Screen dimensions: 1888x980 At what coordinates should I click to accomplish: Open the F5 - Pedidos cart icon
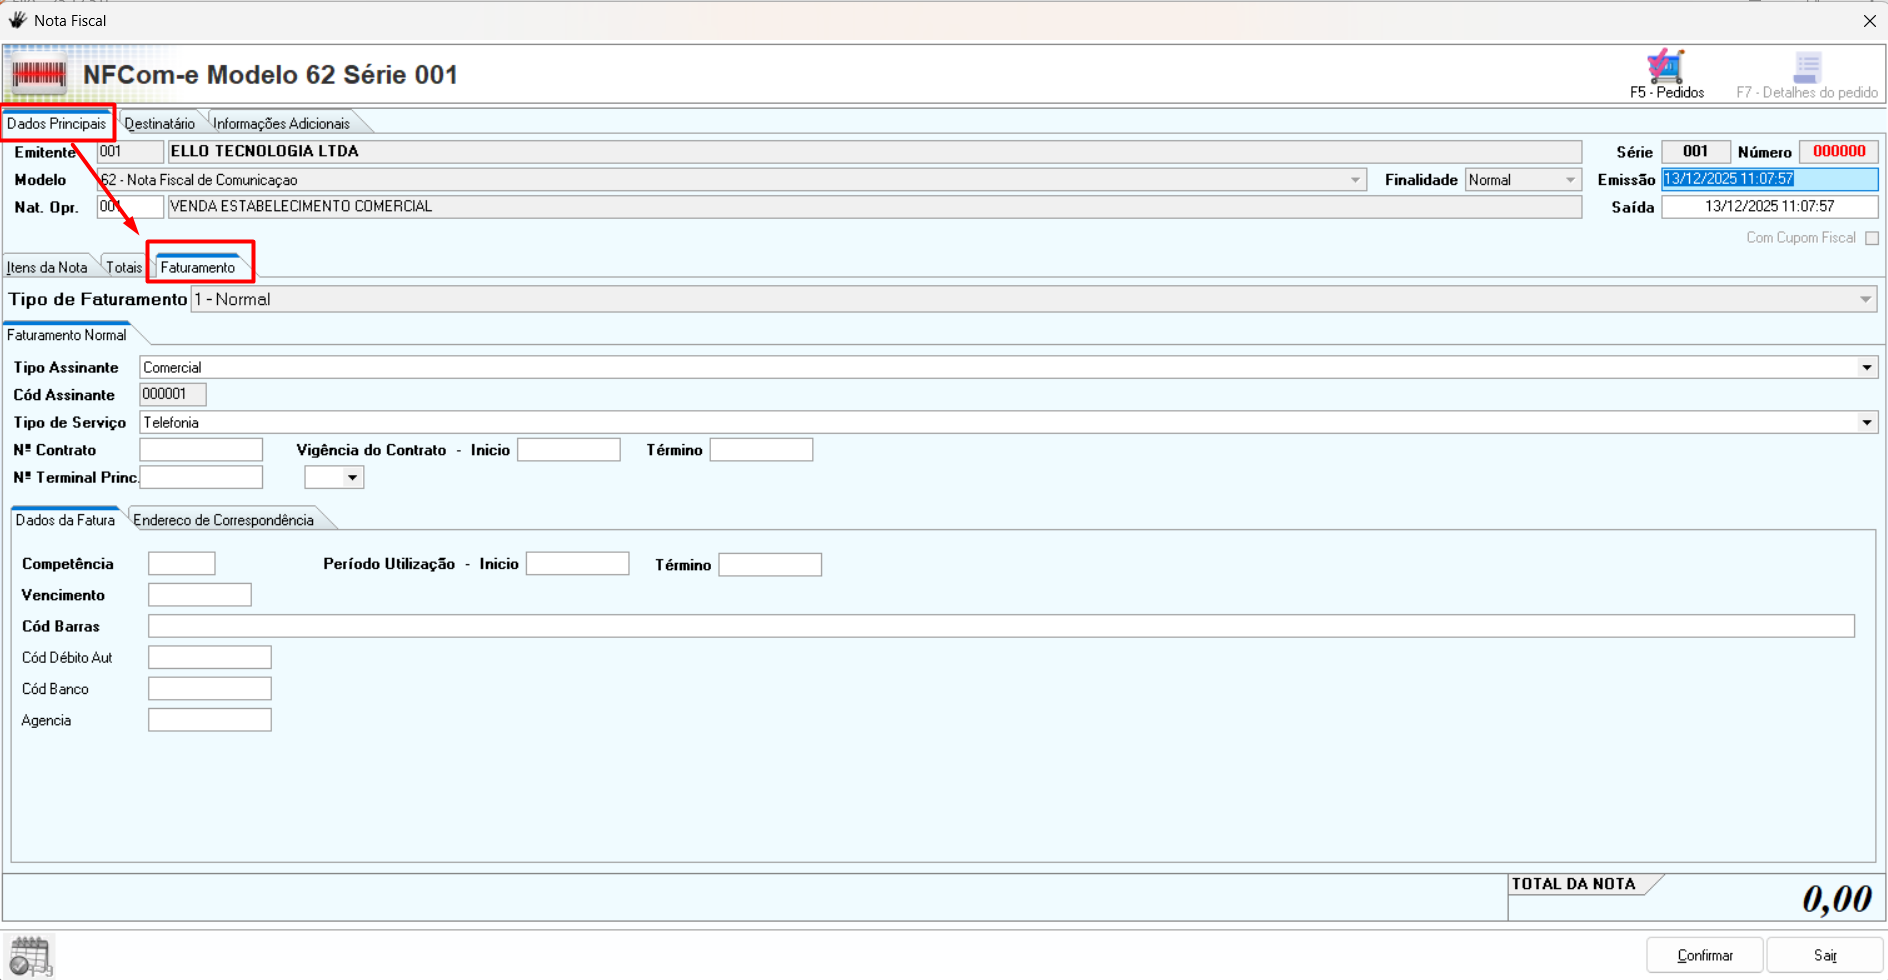[1666, 68]
